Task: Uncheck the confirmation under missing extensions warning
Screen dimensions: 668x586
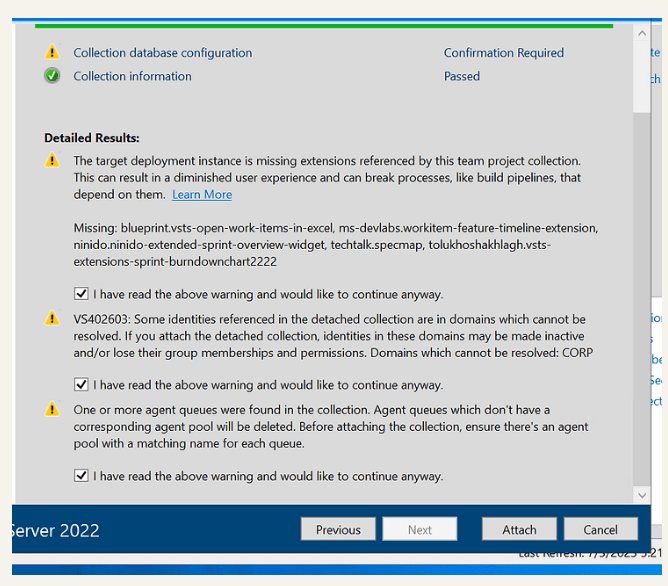Action: pos(81,294)
